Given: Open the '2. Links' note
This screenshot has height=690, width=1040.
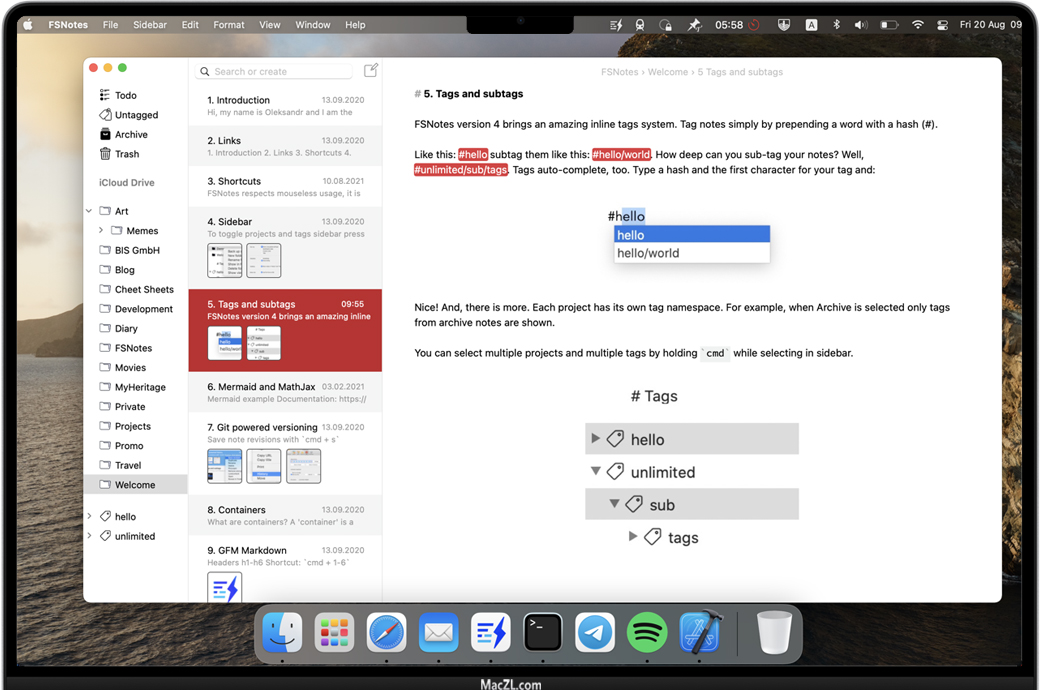Looking at the screenshot, I should click(285, 146).
